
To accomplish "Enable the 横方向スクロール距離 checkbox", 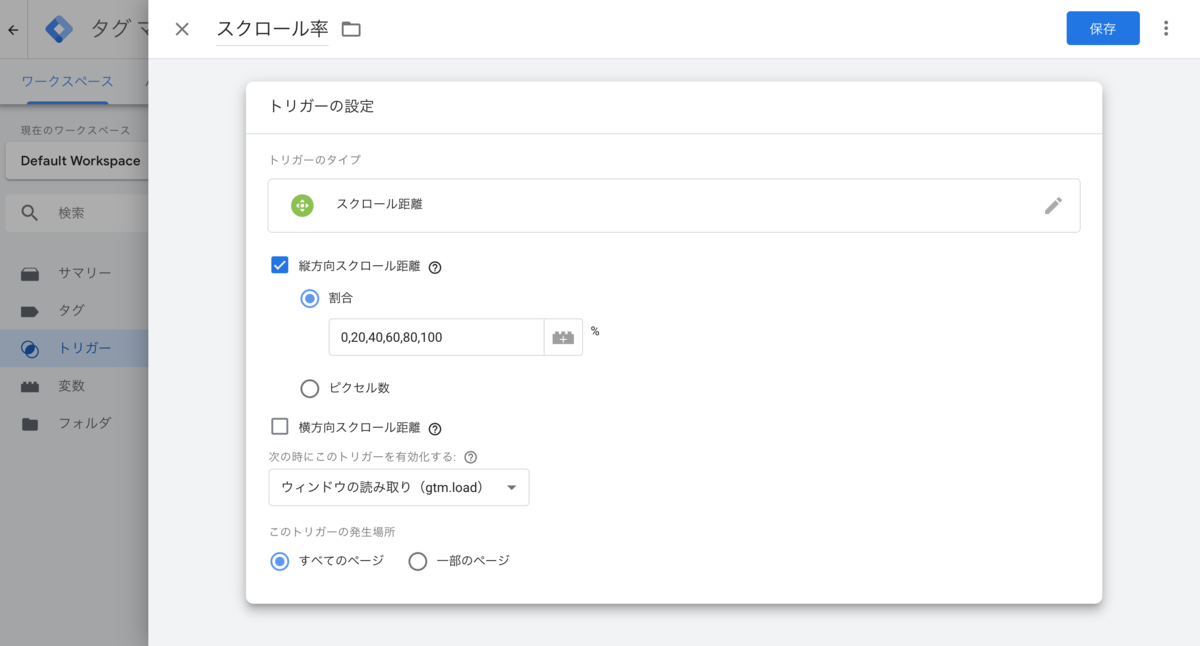I will pos(278,428).
